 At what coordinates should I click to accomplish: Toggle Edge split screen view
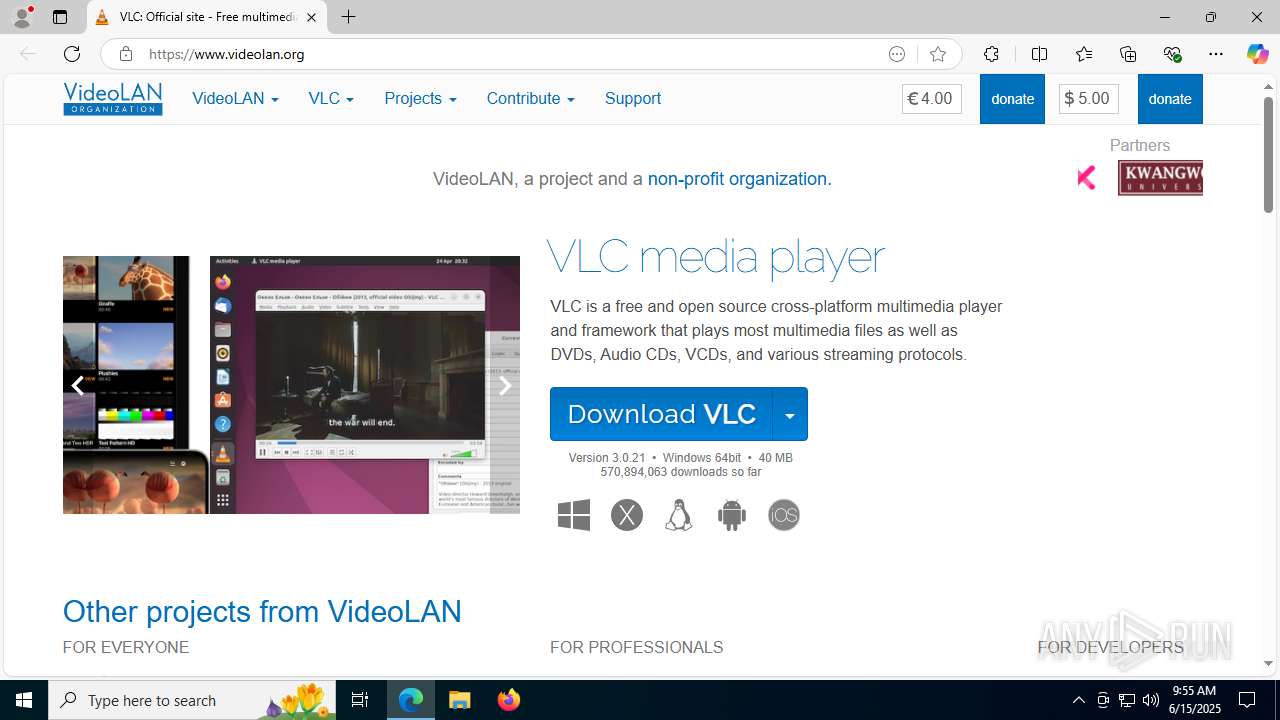pyautogui.click(x=1039, y=54)
